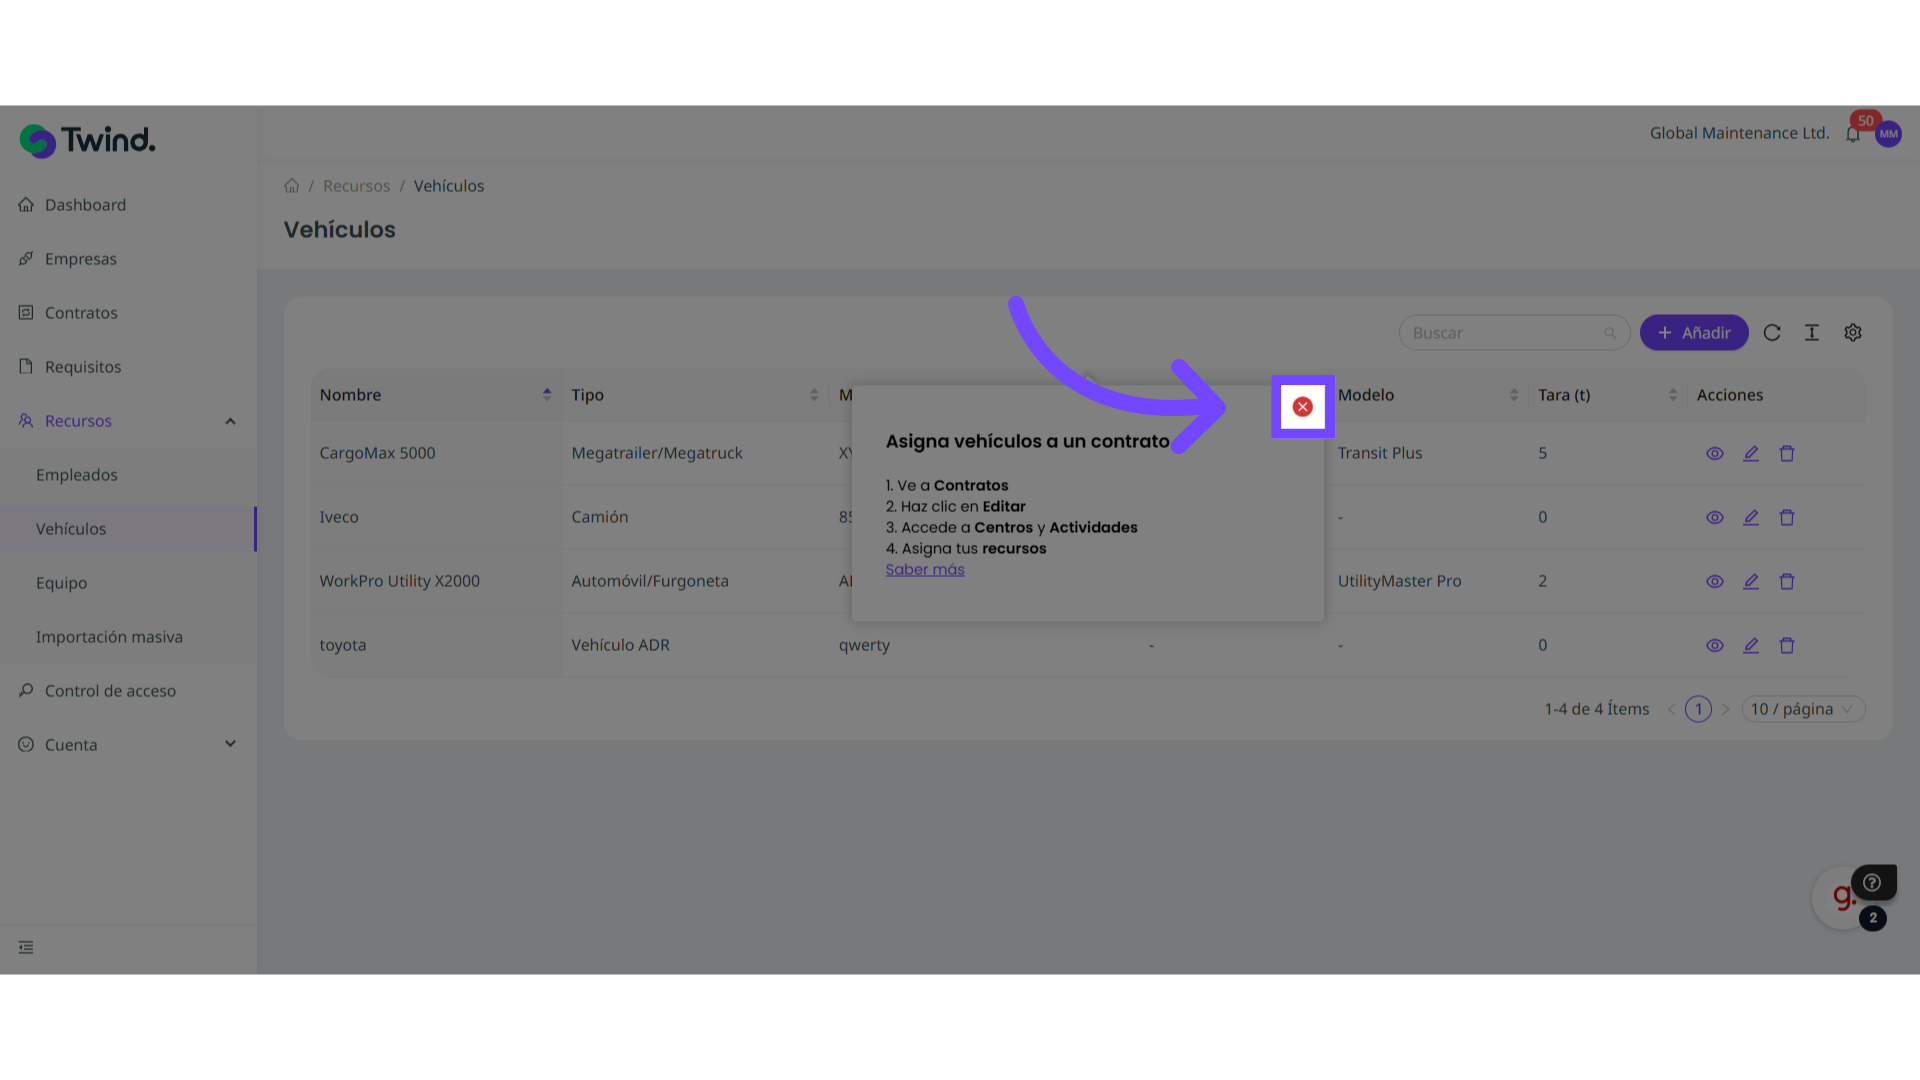The width and height of the screenshot is (1920, 1080).
Task: Edit the CargoMax 5000 vehicle
Action: coord(1750,454)
